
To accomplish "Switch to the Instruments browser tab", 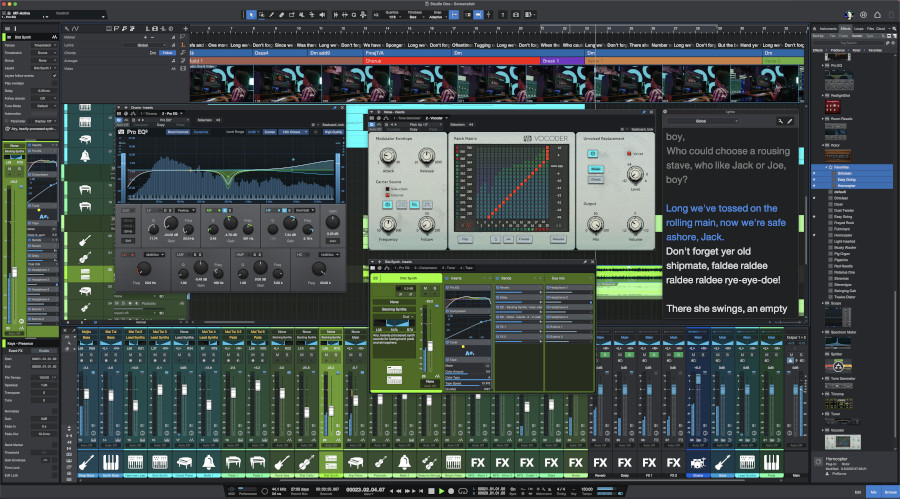I will pos(828,28).
